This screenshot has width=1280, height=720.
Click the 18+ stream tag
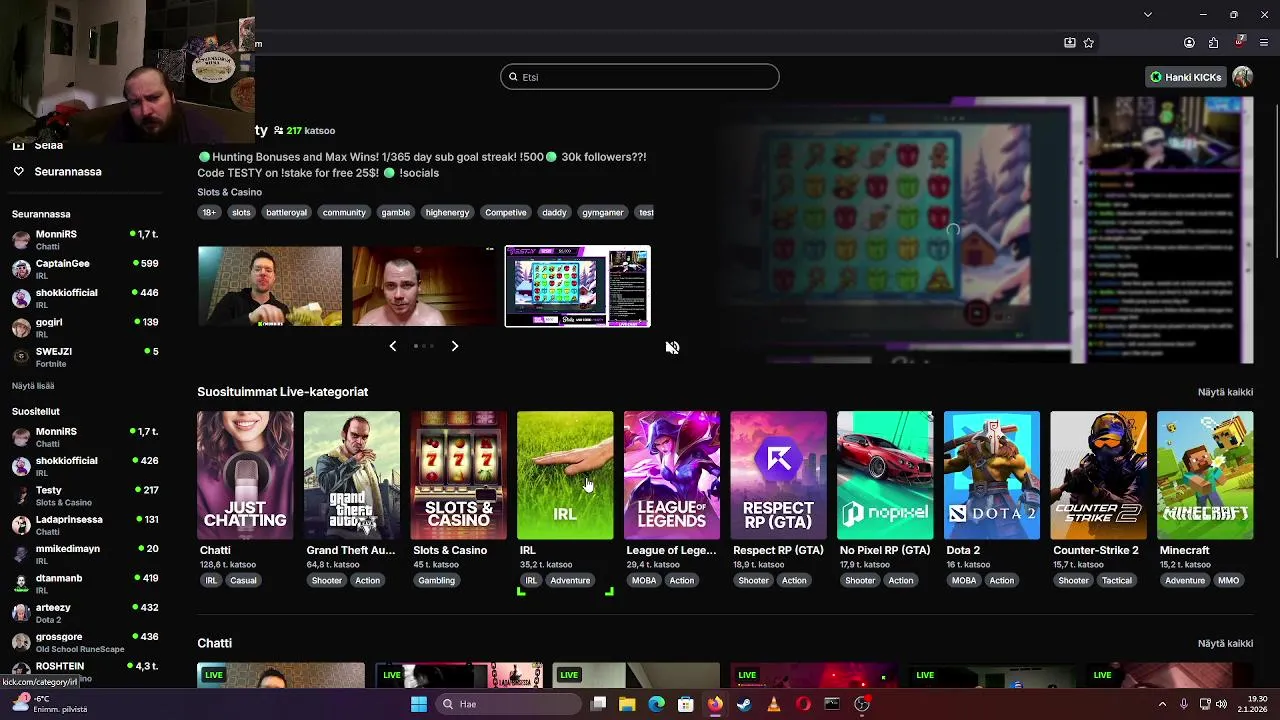pyautogui.click(x=209, y=212)
